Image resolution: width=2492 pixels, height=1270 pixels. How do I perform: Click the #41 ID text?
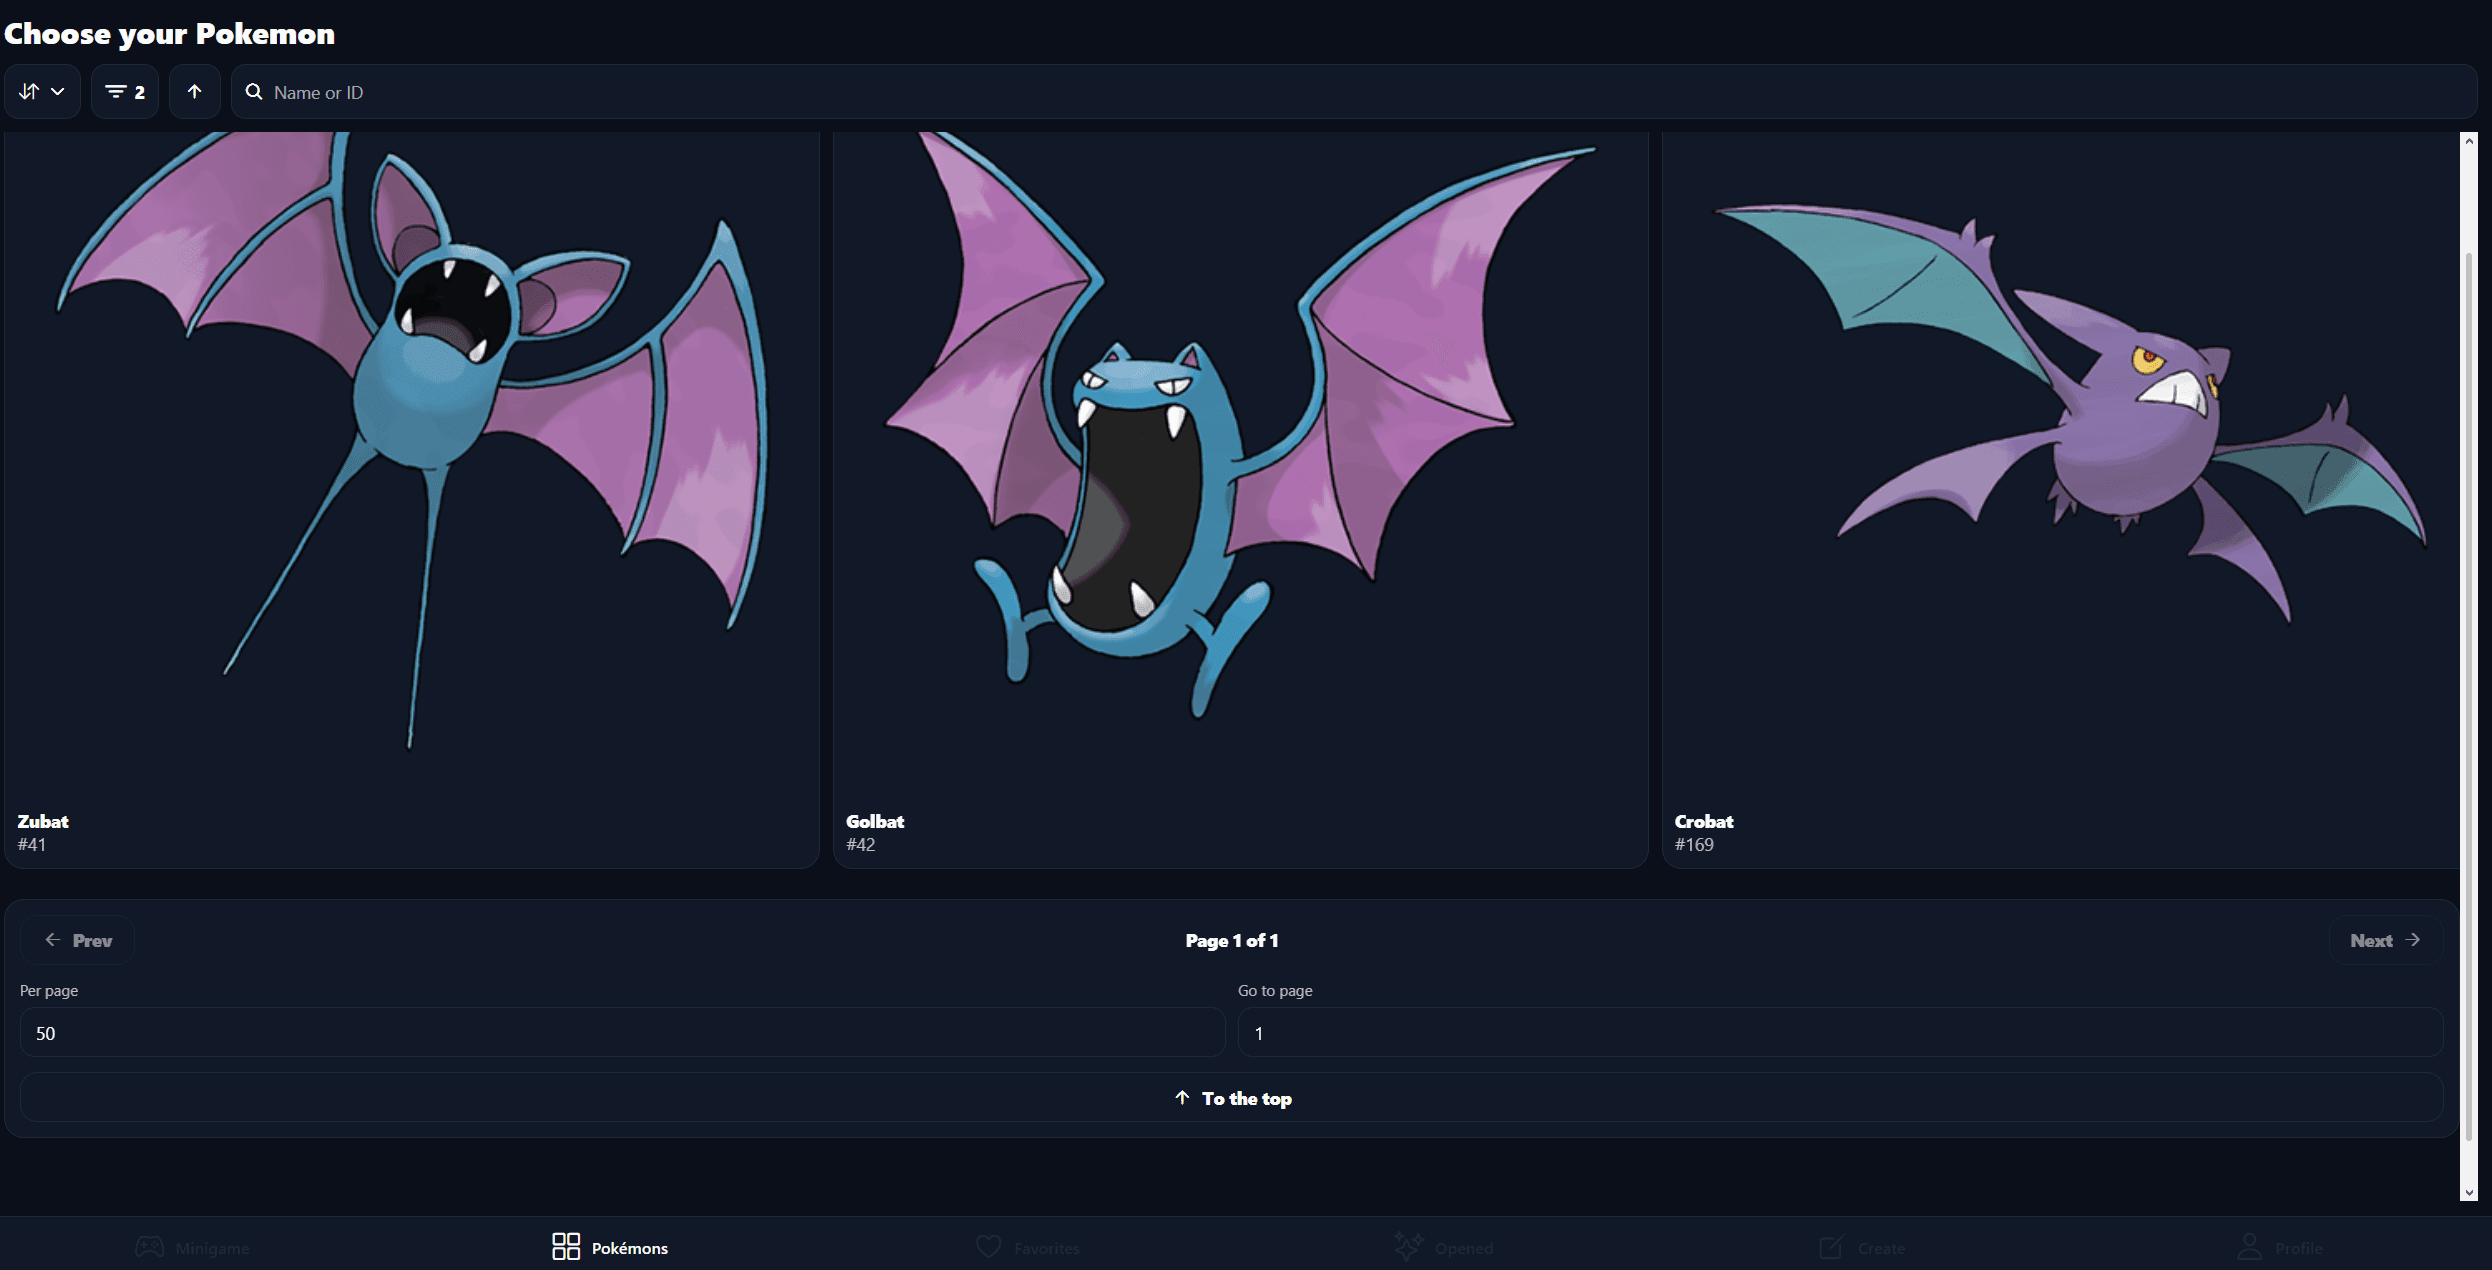(32, 845)
